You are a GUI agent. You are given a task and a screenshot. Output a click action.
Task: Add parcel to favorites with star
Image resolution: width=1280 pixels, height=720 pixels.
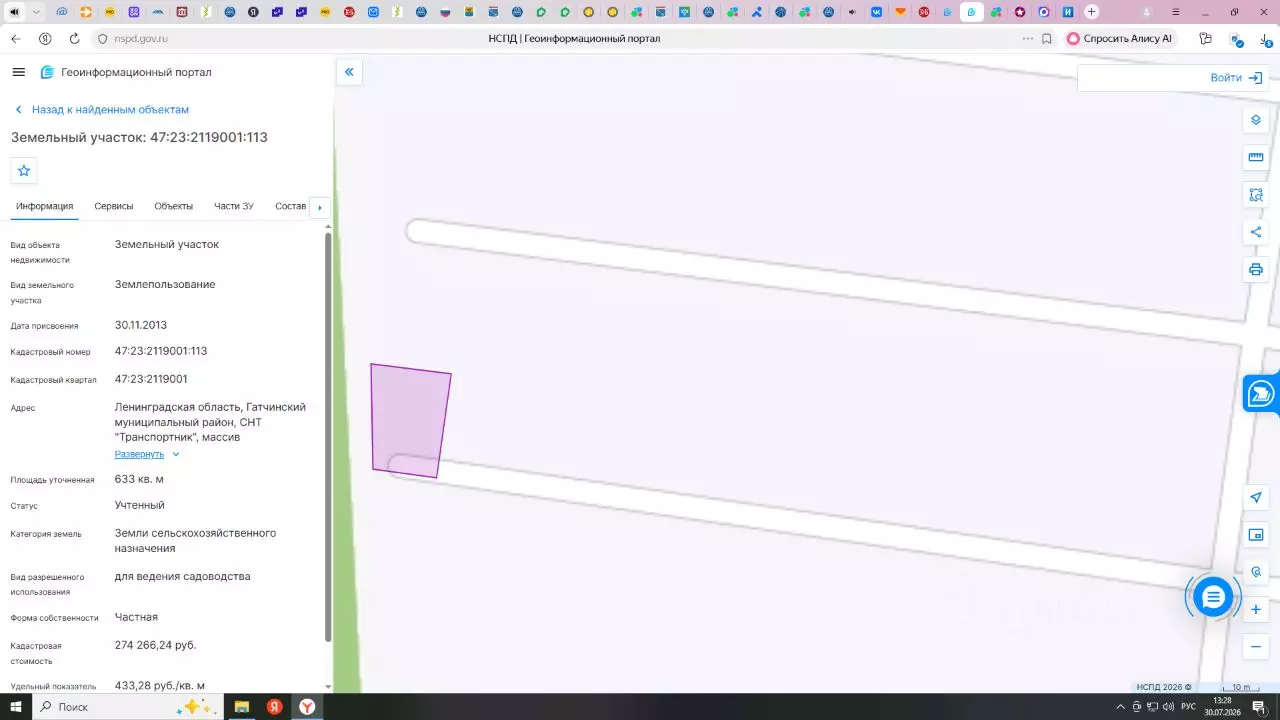point(24,171)
